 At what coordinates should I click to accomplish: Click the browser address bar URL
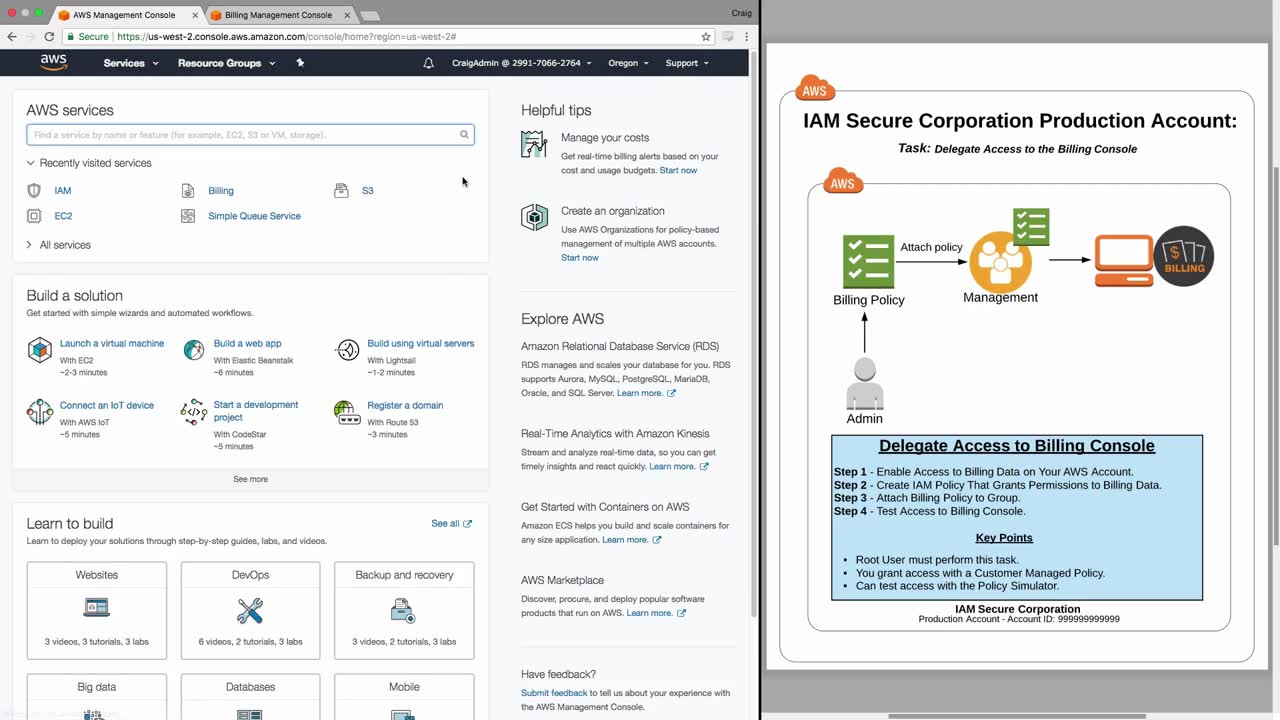(286, 36)
